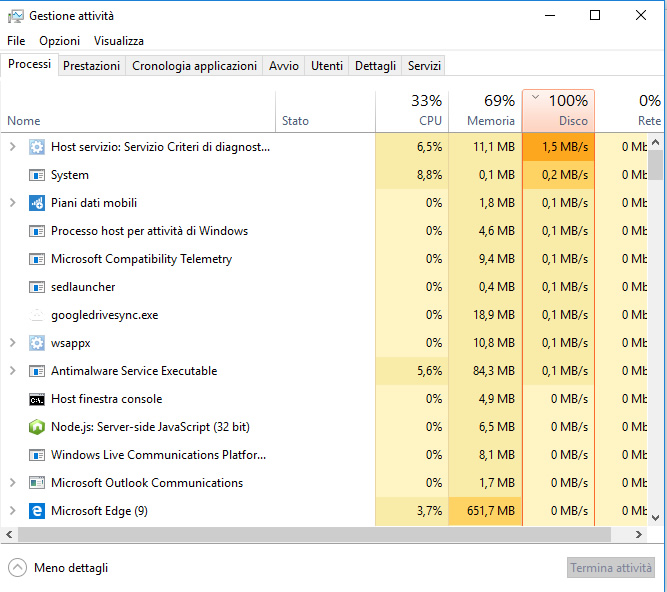Sort by the Disco column header
This screenshot has width=667, height=592.
pos(558,111)
